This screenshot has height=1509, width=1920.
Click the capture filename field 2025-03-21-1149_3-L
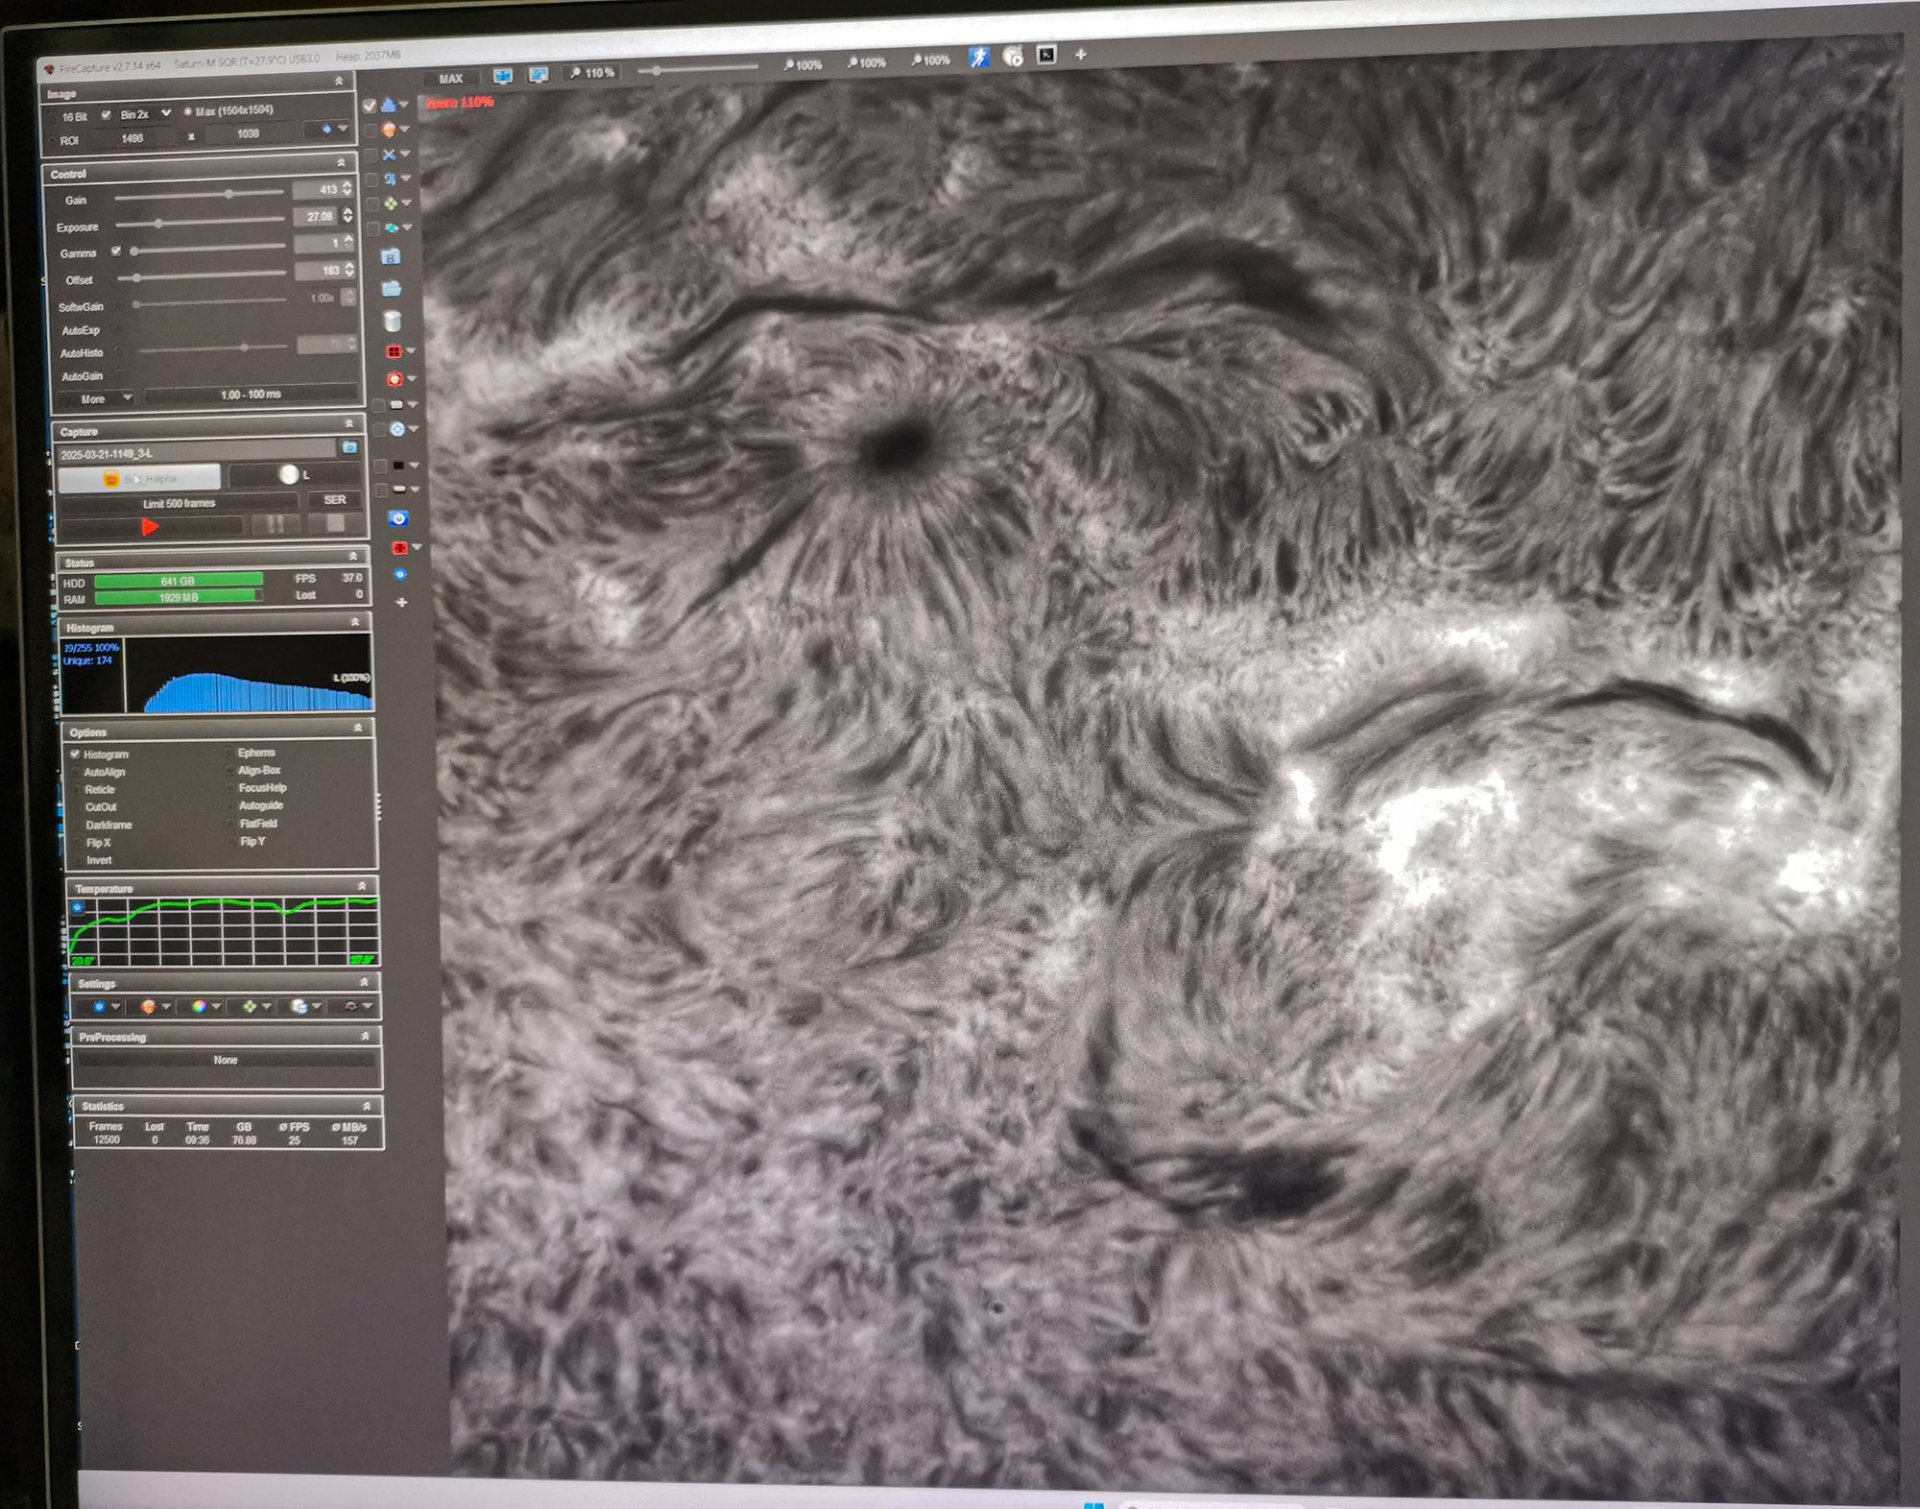[x=196, y=453]
